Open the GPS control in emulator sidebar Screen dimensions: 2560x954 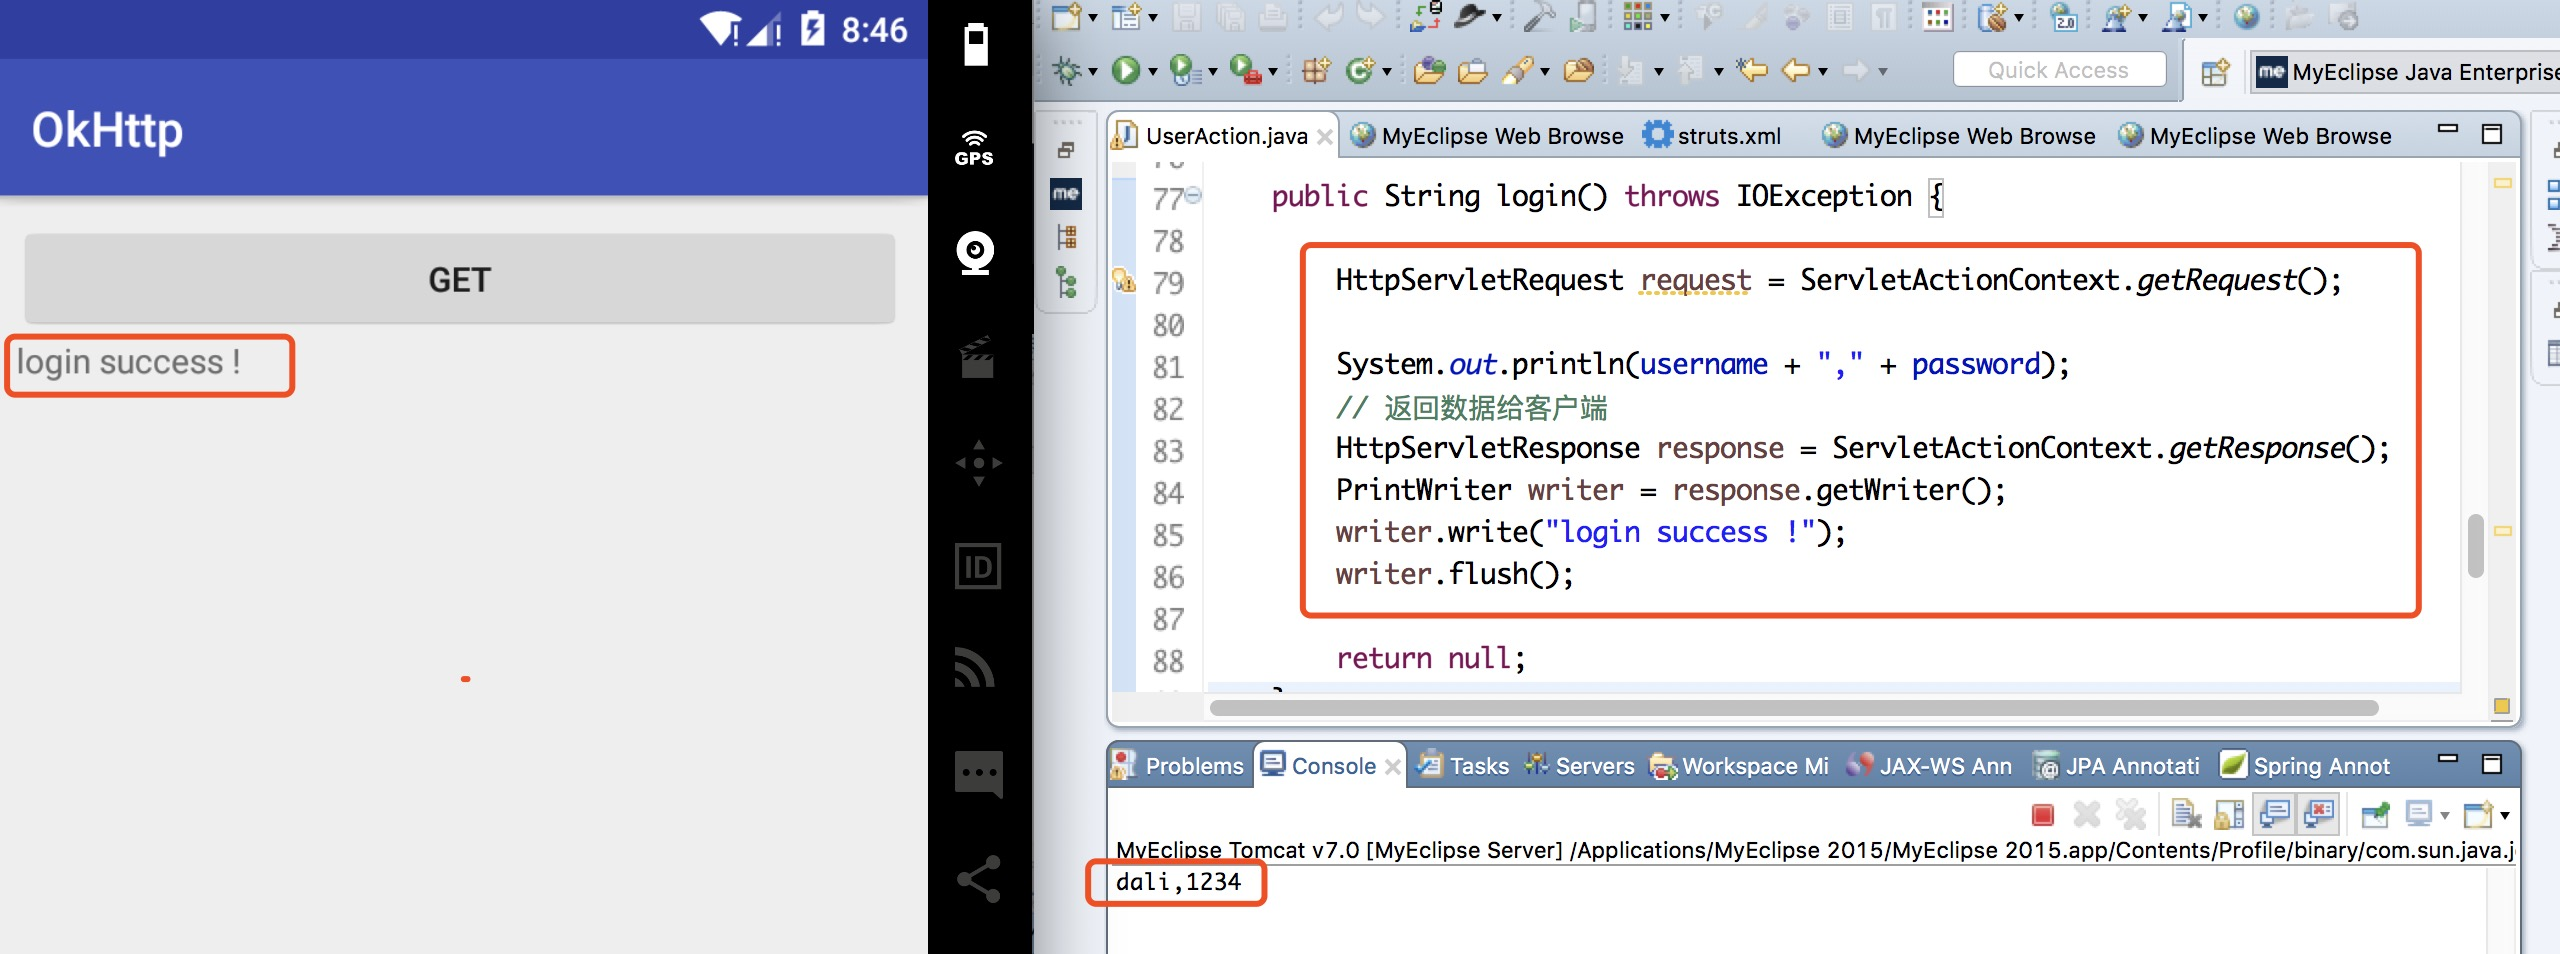coord(975,148)
